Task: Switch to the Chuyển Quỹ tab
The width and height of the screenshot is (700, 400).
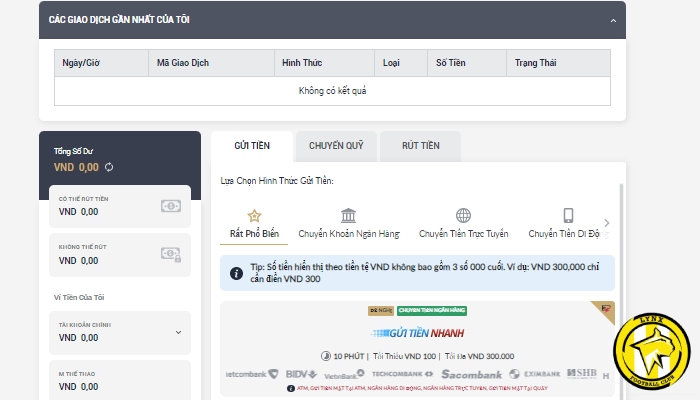Action: [336, 146]
